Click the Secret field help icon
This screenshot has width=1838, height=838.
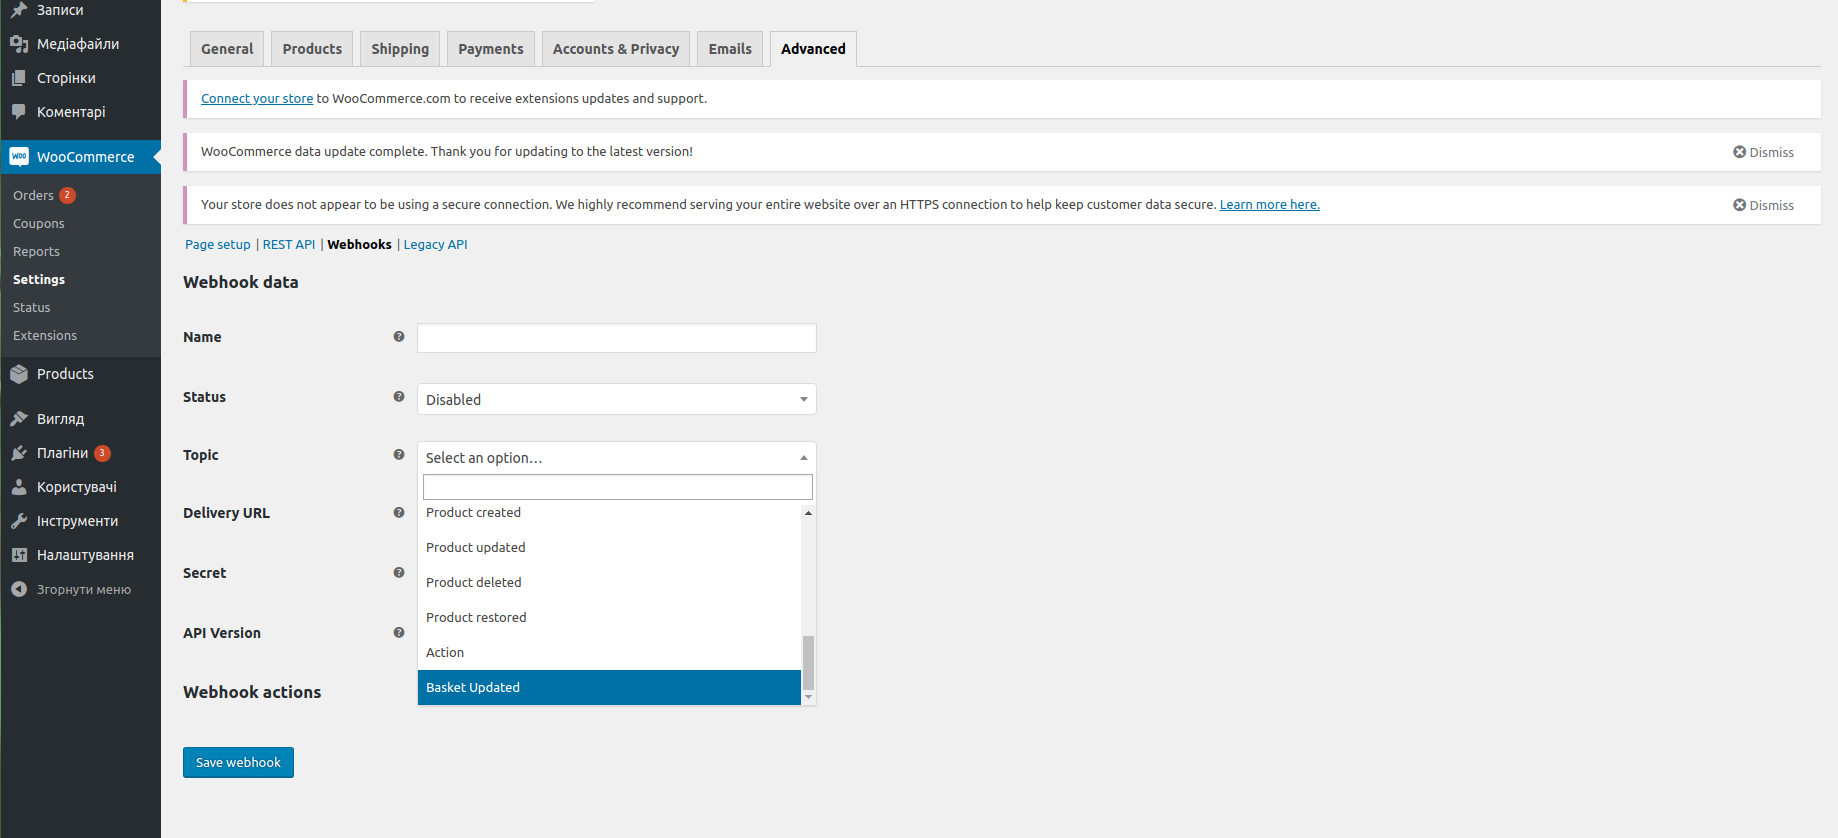pos(399,573)
